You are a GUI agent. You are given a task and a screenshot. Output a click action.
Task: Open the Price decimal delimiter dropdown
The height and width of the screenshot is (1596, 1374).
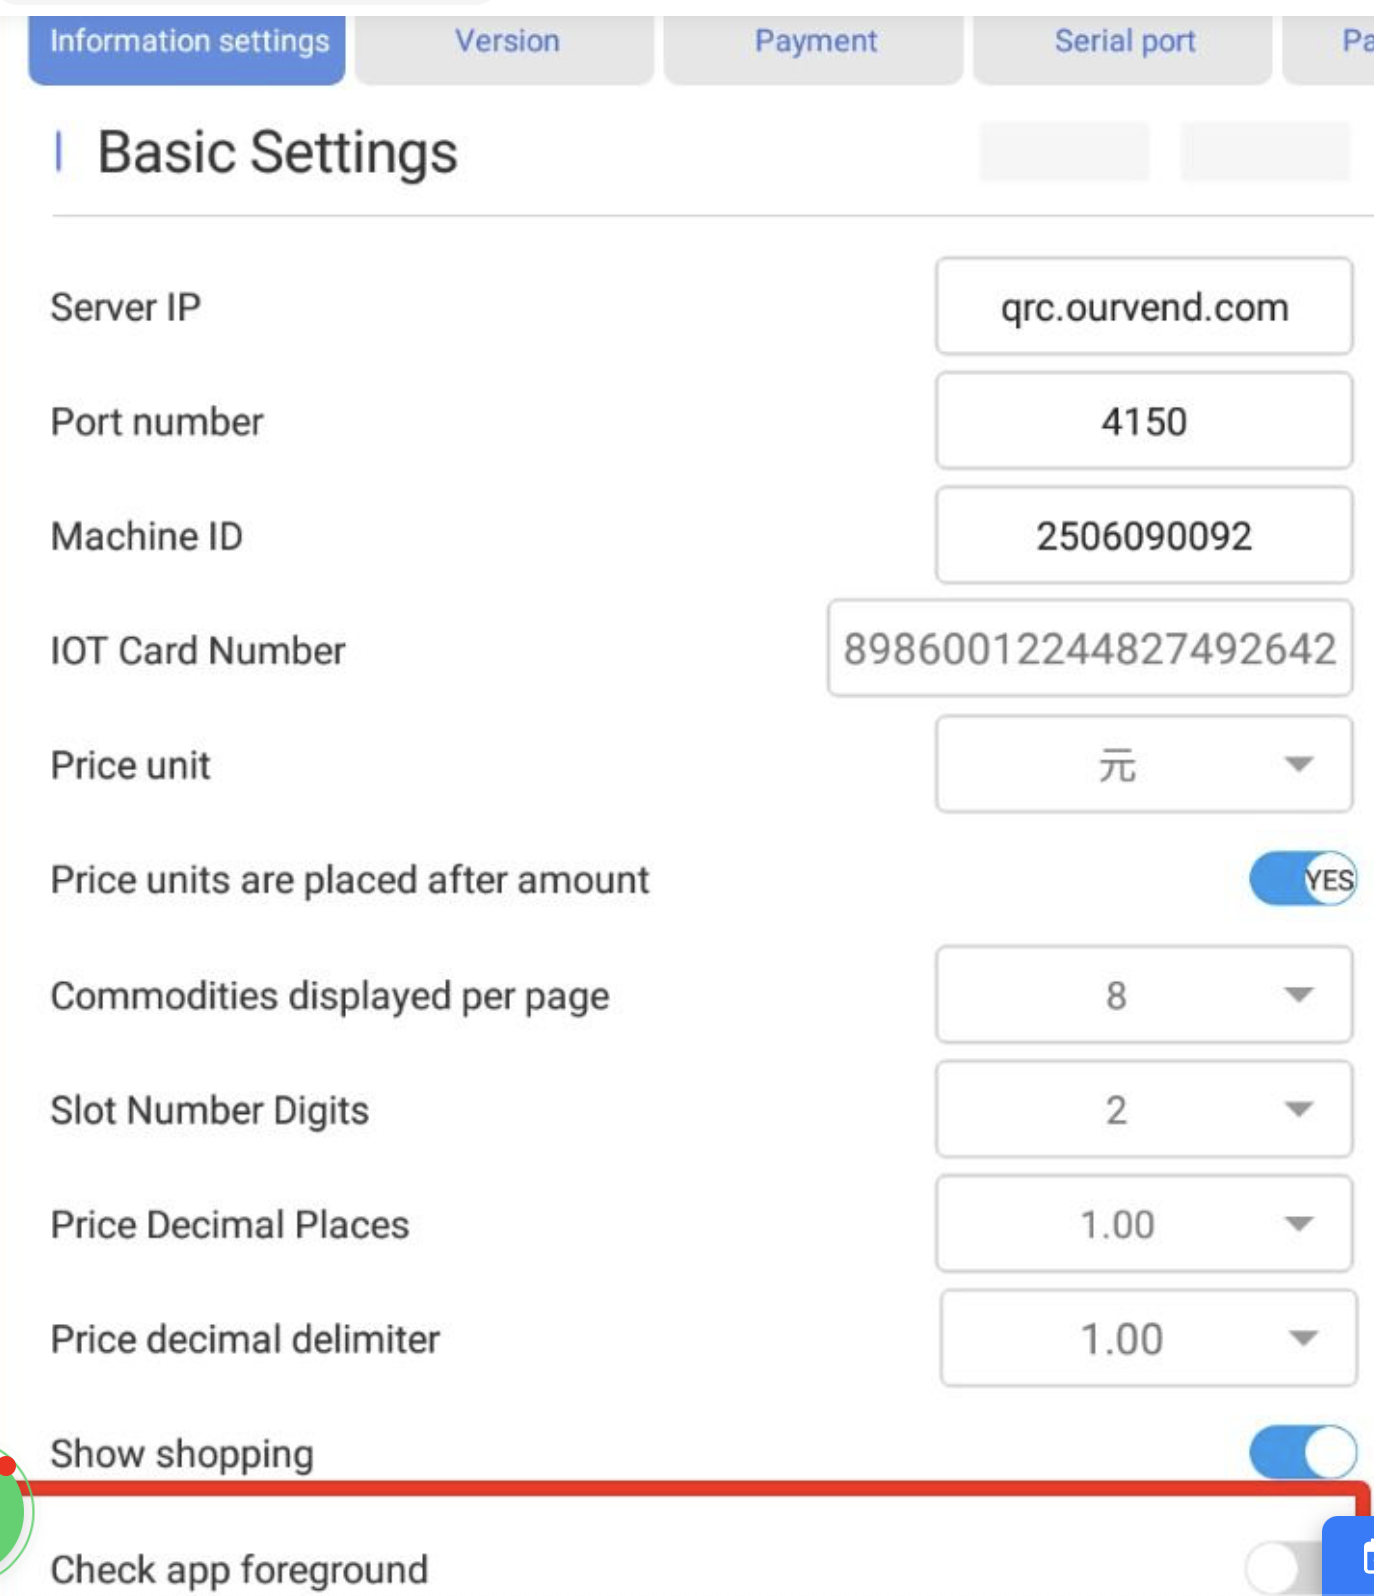(1147, 1339)
